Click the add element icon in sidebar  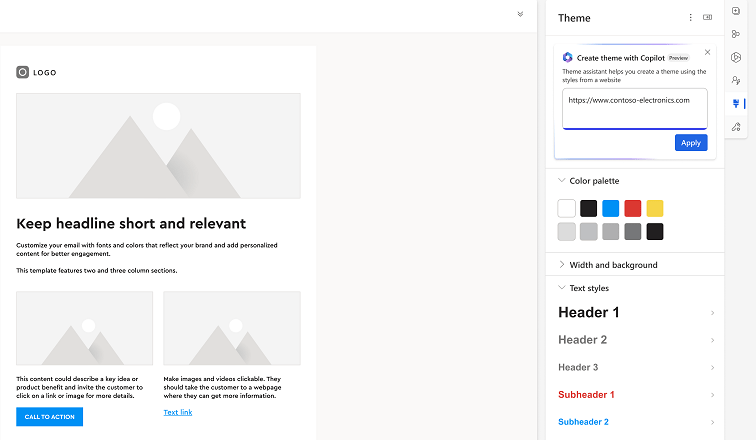pos(736,11)
